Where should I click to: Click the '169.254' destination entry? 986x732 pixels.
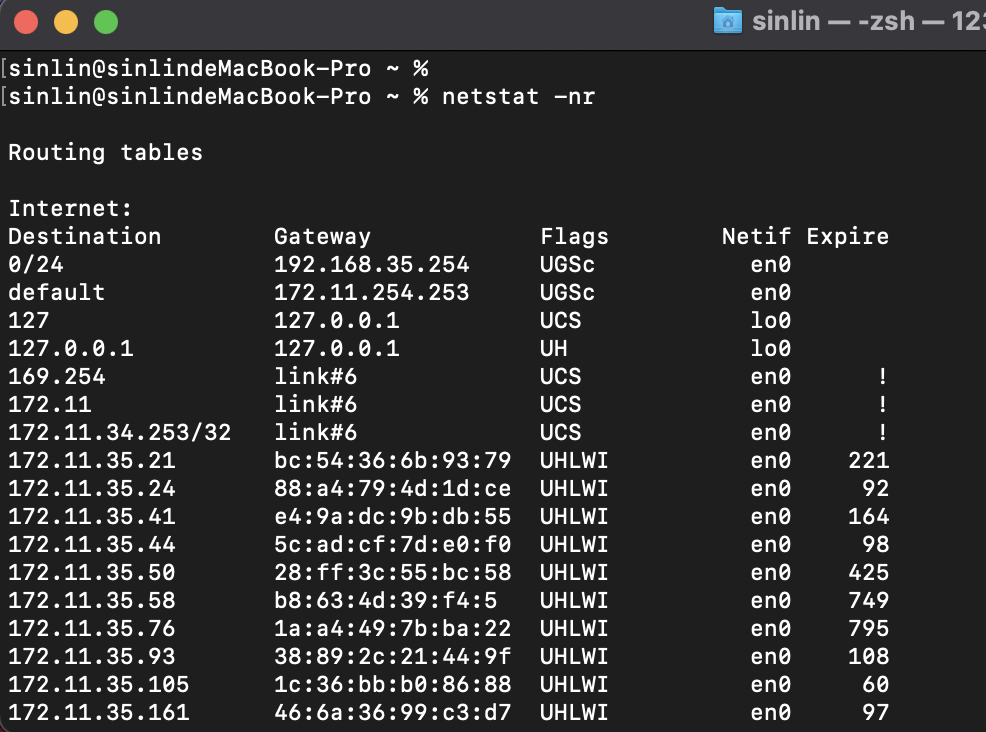coord(57,376)
